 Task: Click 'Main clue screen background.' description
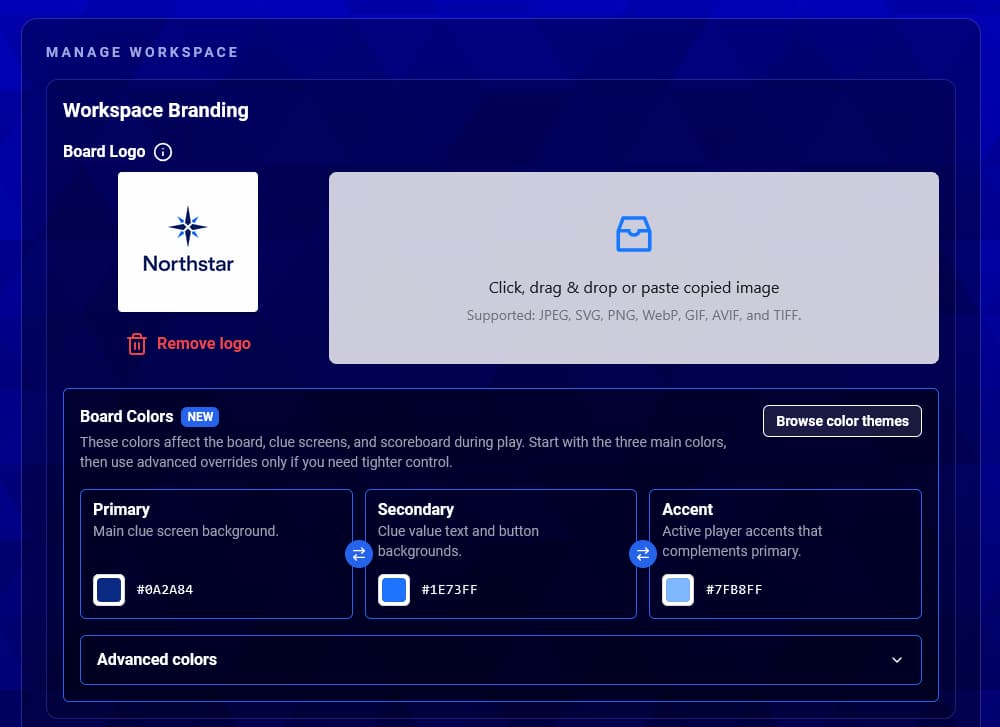click(186, 531)
